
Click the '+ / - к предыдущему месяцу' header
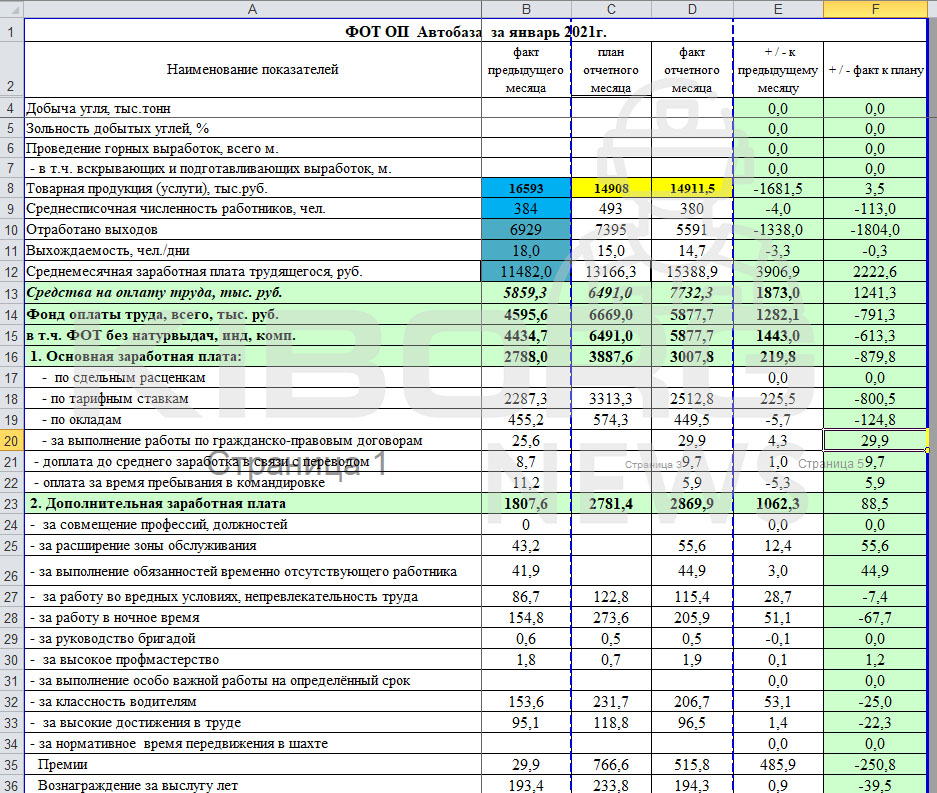[x=778, y=69]
